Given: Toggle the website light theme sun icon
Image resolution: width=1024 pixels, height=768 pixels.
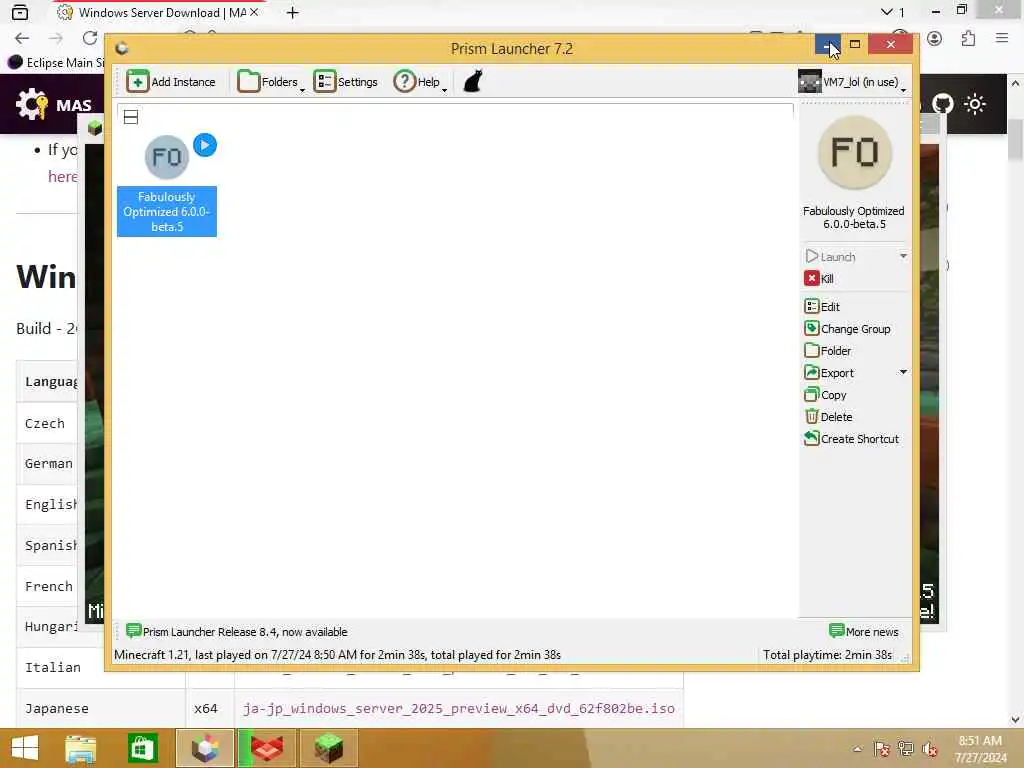Looking at the screenshot, I should tap(975, 104).
